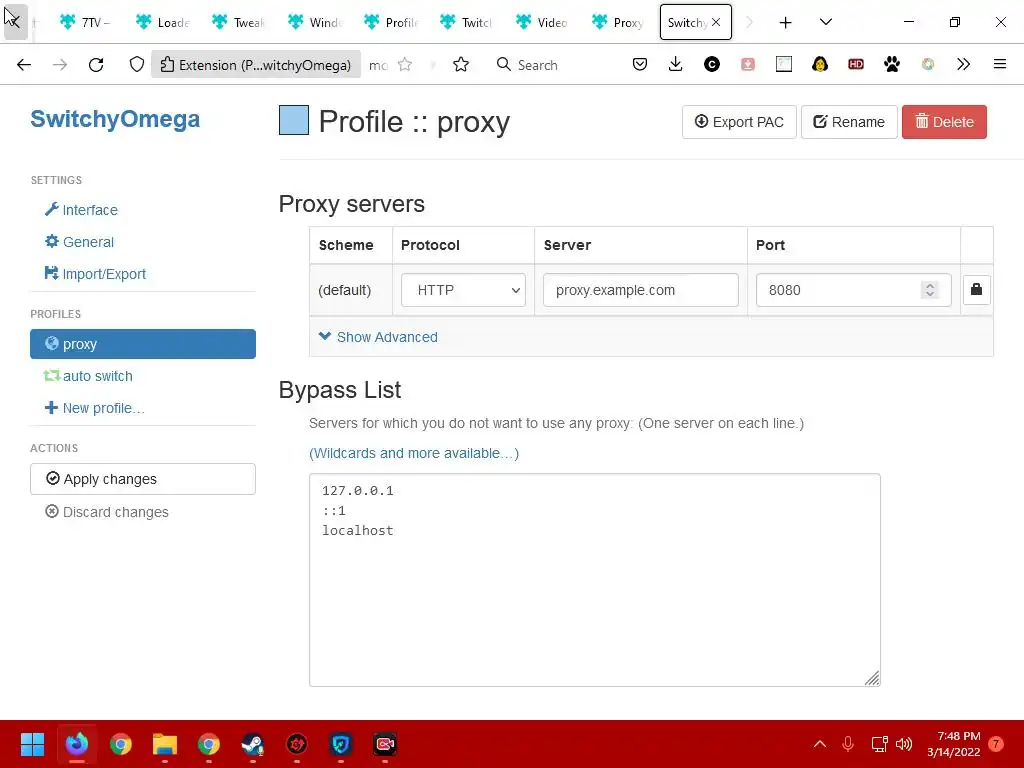Open File Explorer from taskbar
Viewport: 1024px width, 768px height.
[x=165, y=744]
